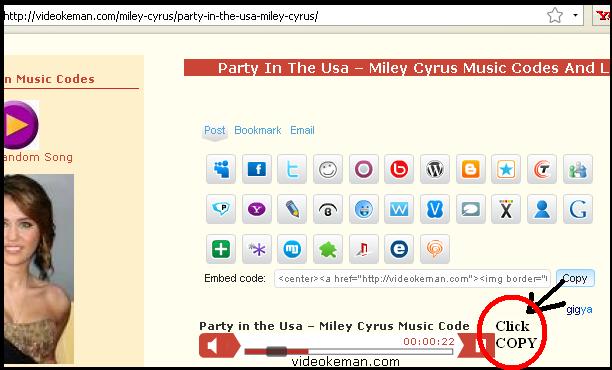Click the blue star share icon

[x=506, y=169]
